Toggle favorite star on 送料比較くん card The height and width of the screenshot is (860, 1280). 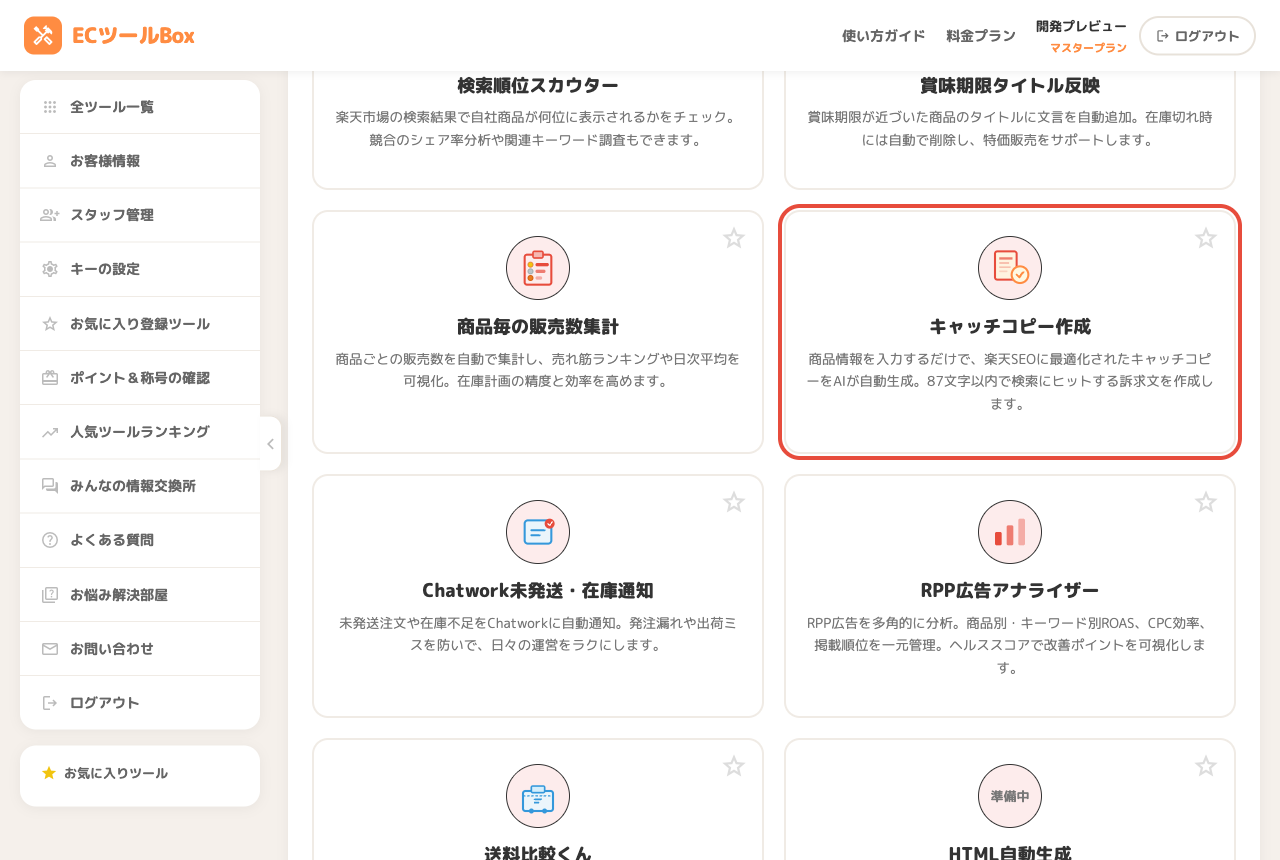point(734,766)
